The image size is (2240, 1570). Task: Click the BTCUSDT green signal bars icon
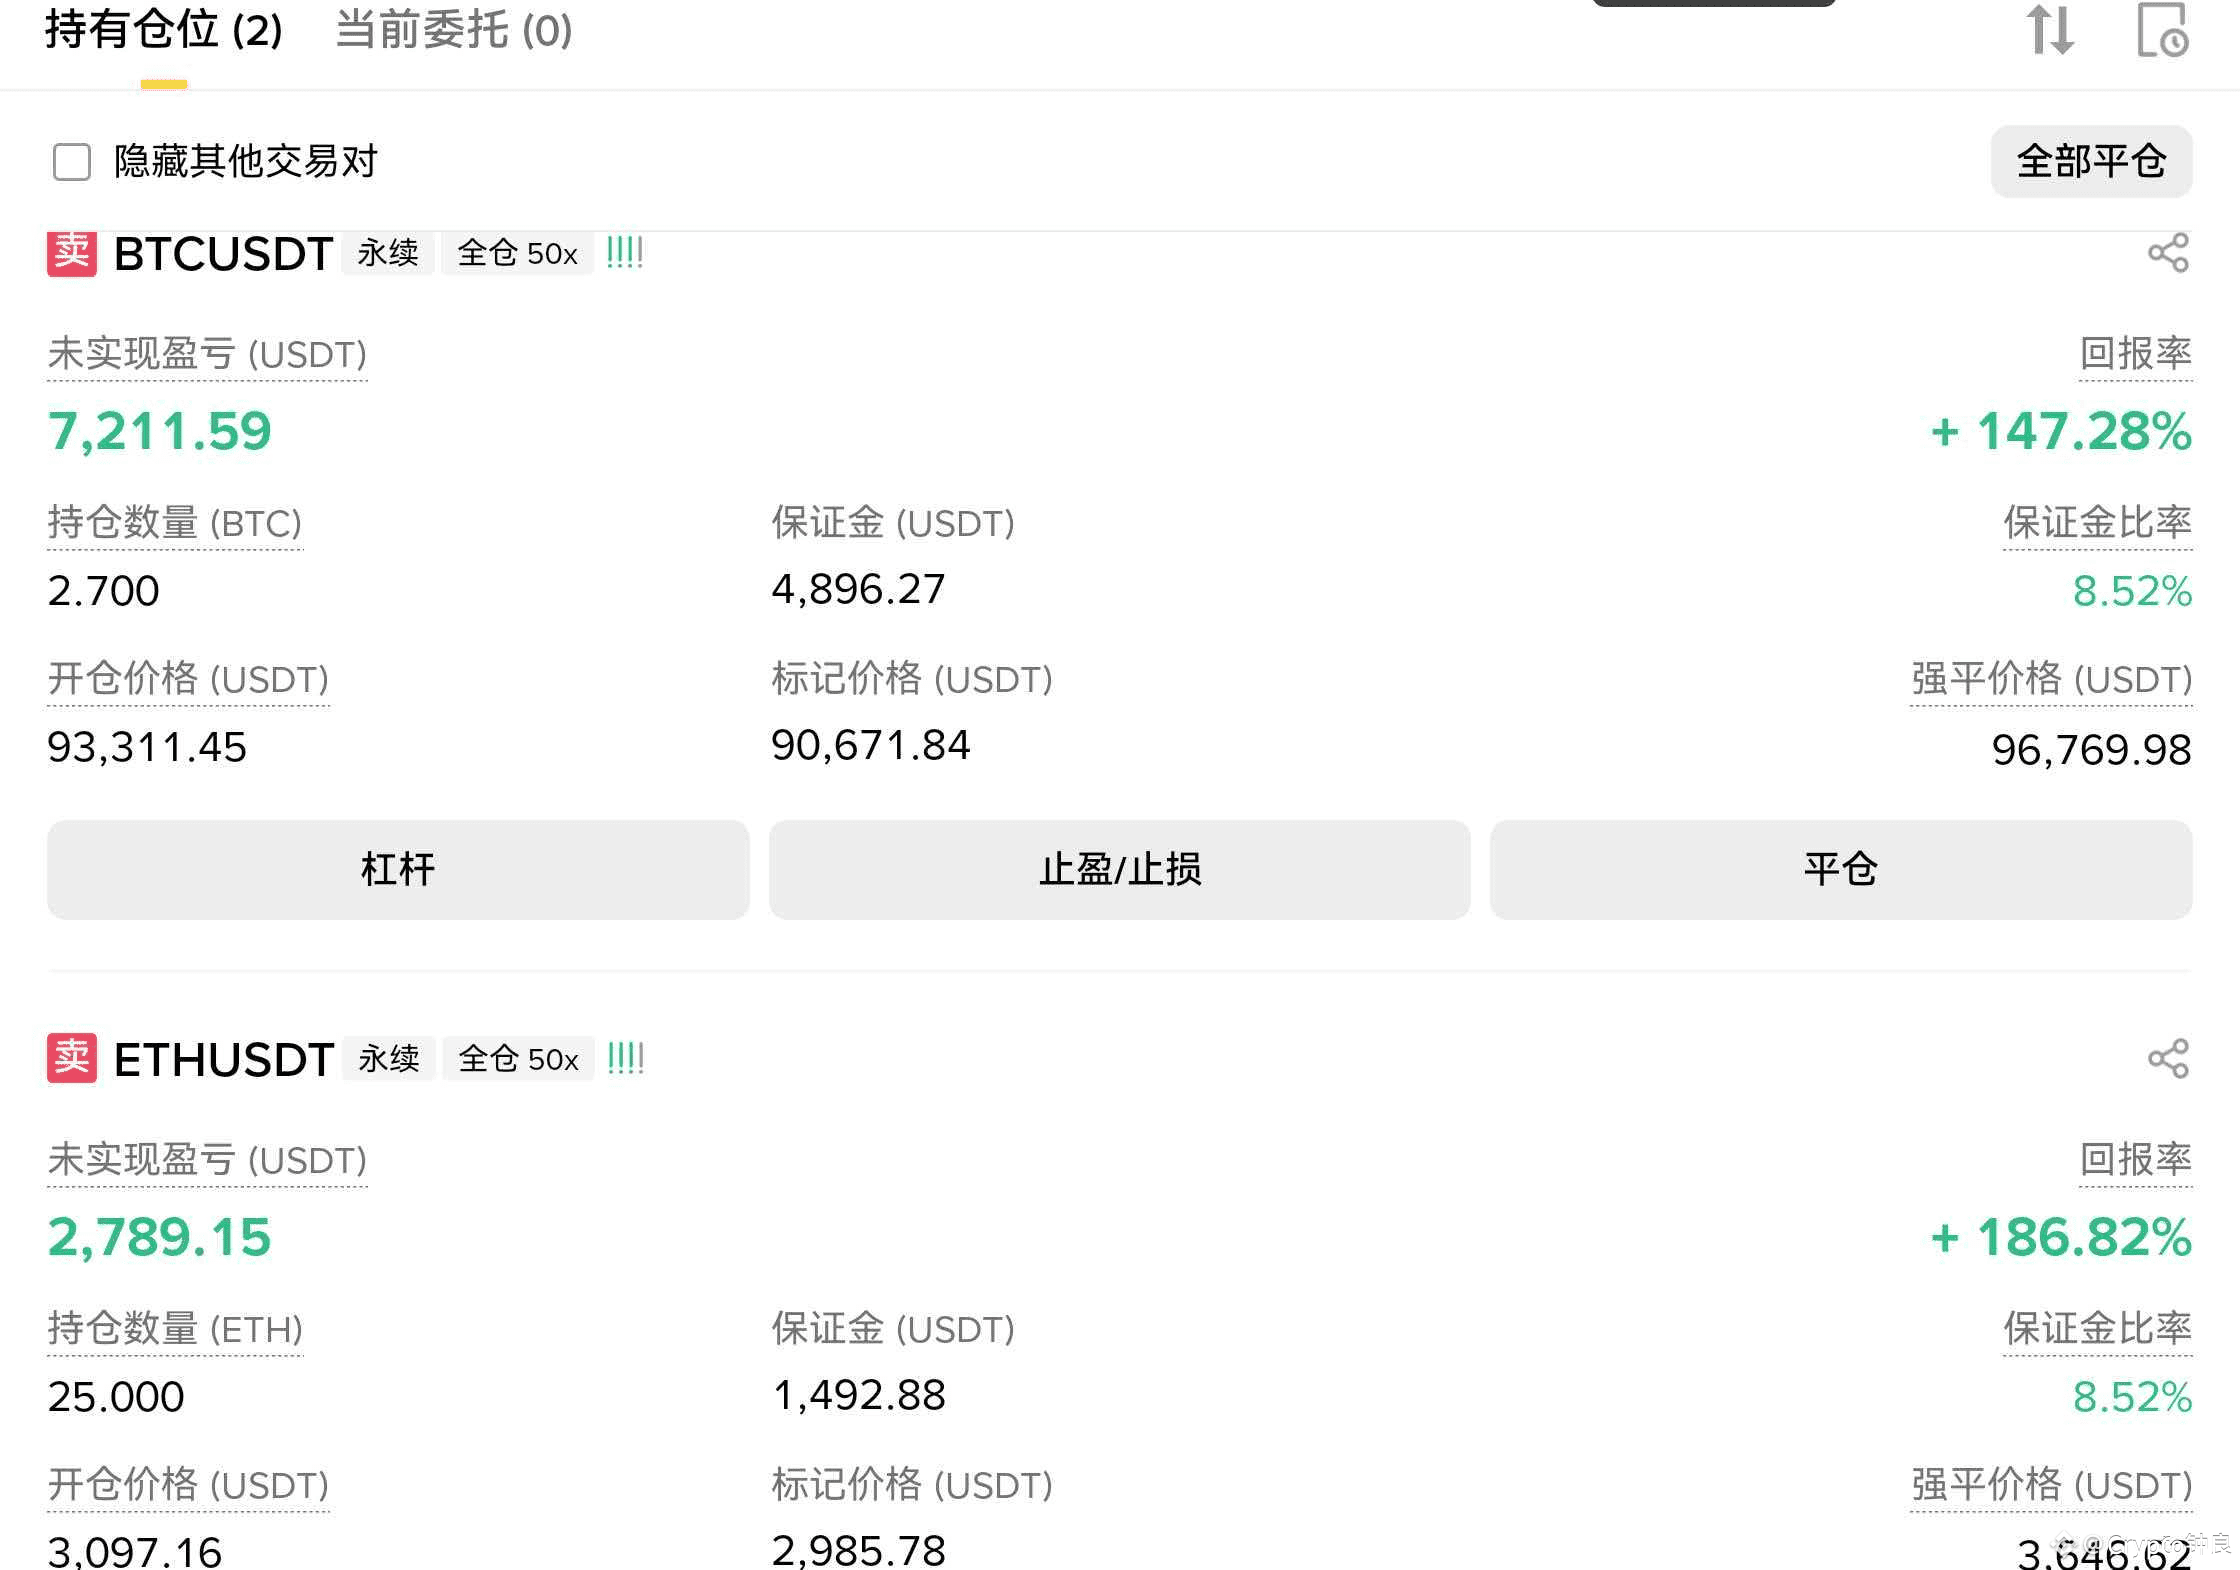(x=625, y=253)
